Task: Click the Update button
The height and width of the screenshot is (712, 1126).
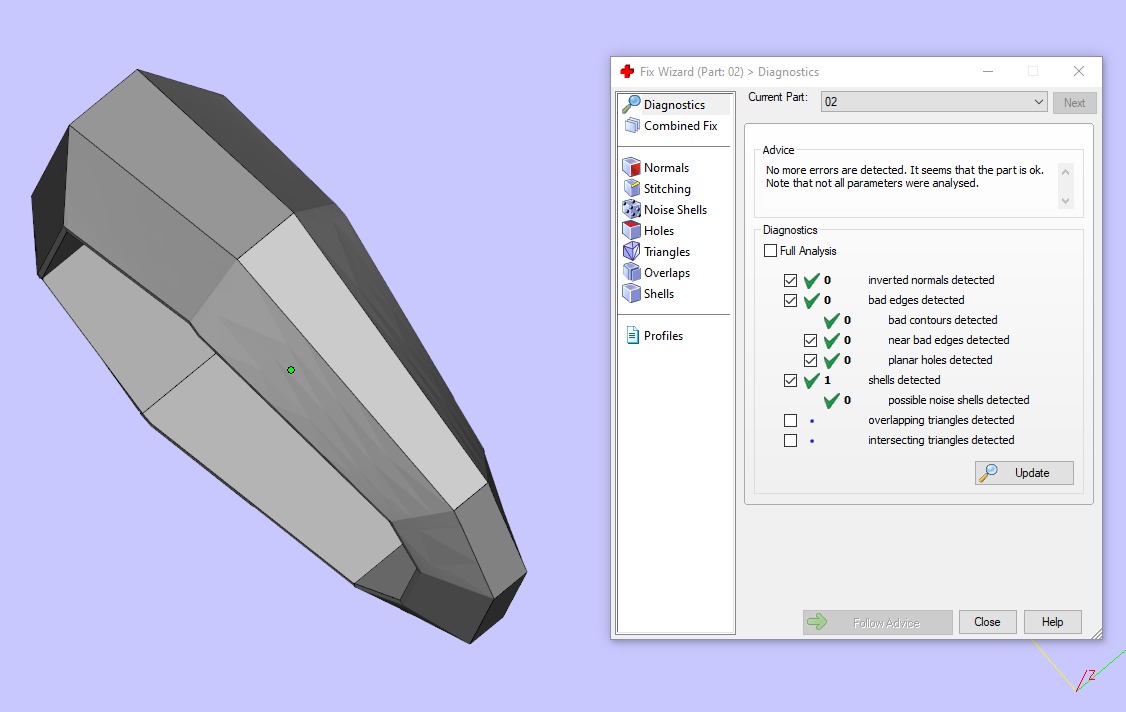Action: (x=1024, y=473)
